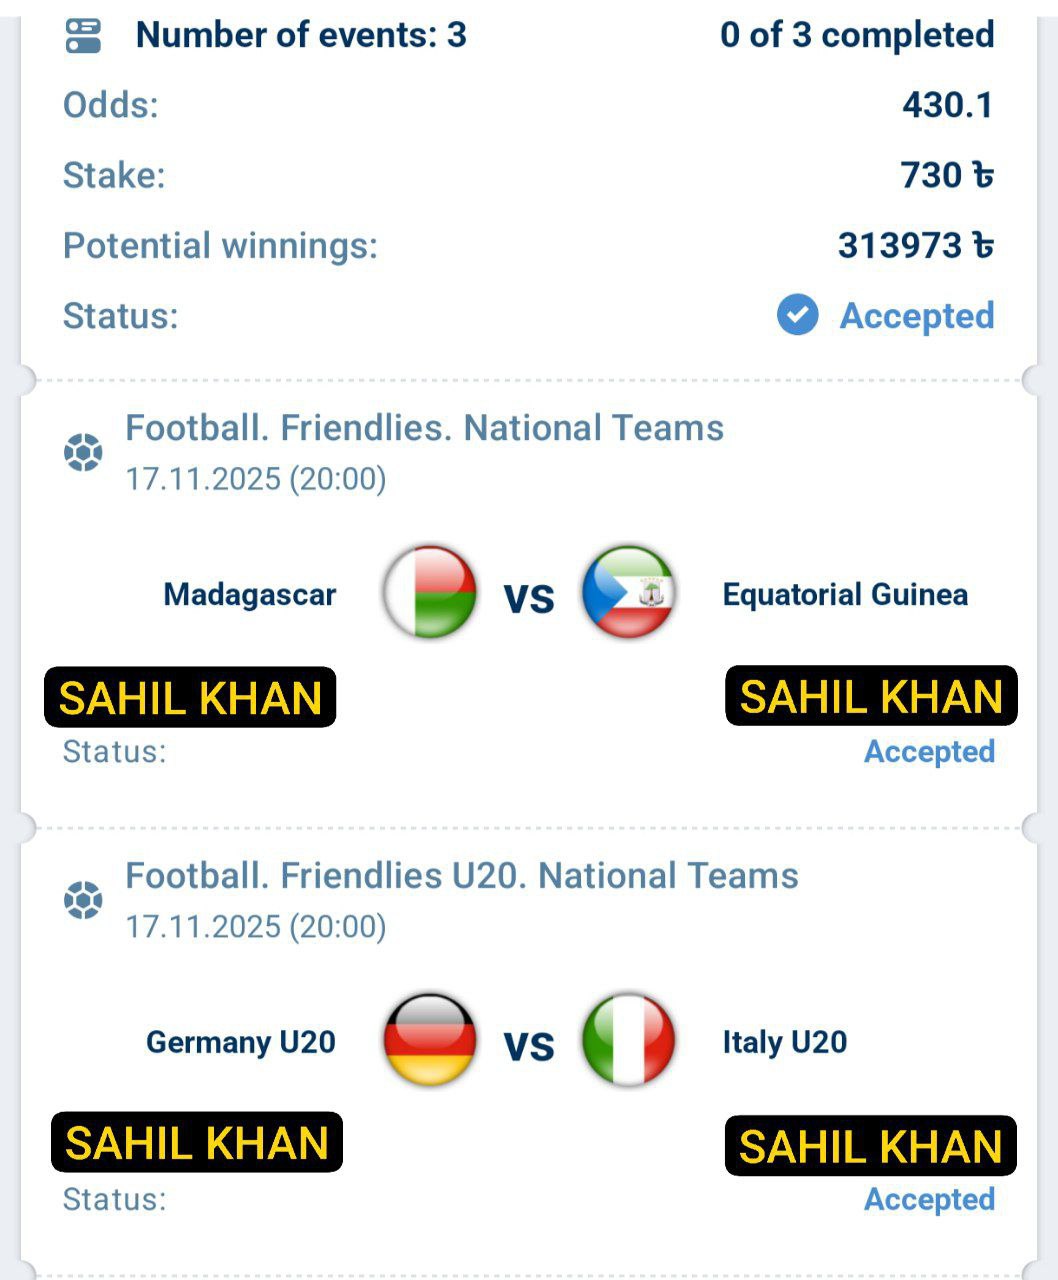The height and width of the screenshot is (1280, 1058).
Task: Click the blue checkmark icon next to Accepted
Action: tap(797, 315)
